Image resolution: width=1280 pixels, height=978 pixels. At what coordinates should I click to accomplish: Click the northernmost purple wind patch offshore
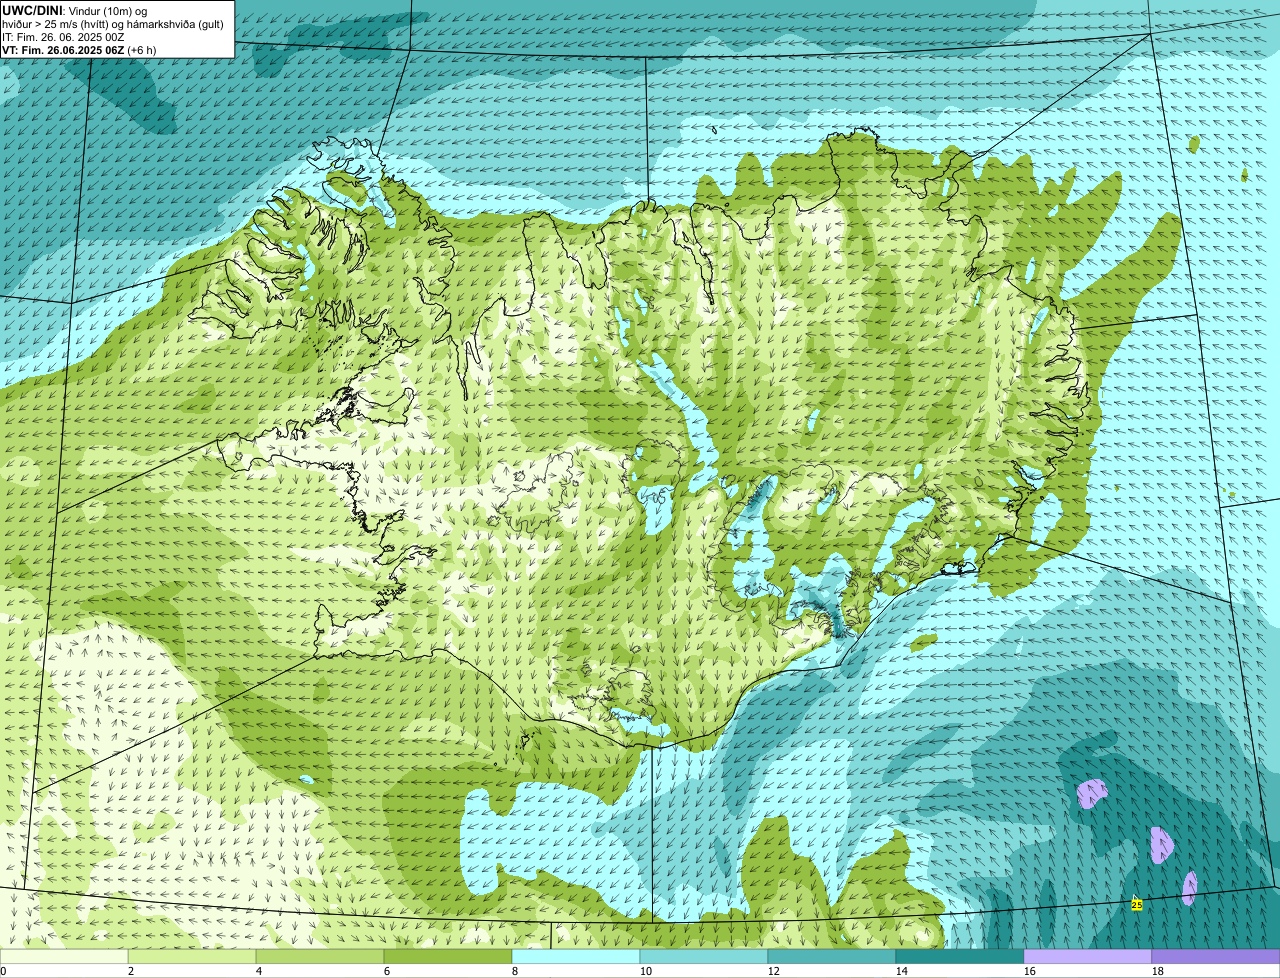tap(1092, 794)
